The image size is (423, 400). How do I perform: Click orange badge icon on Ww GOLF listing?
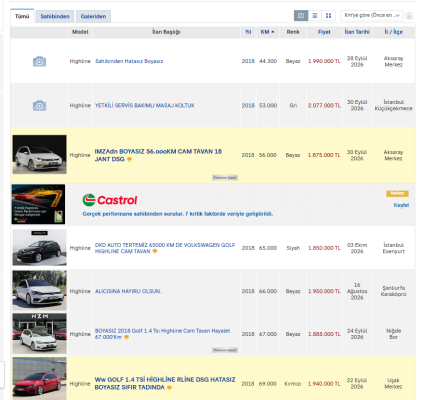click(169, 388)
